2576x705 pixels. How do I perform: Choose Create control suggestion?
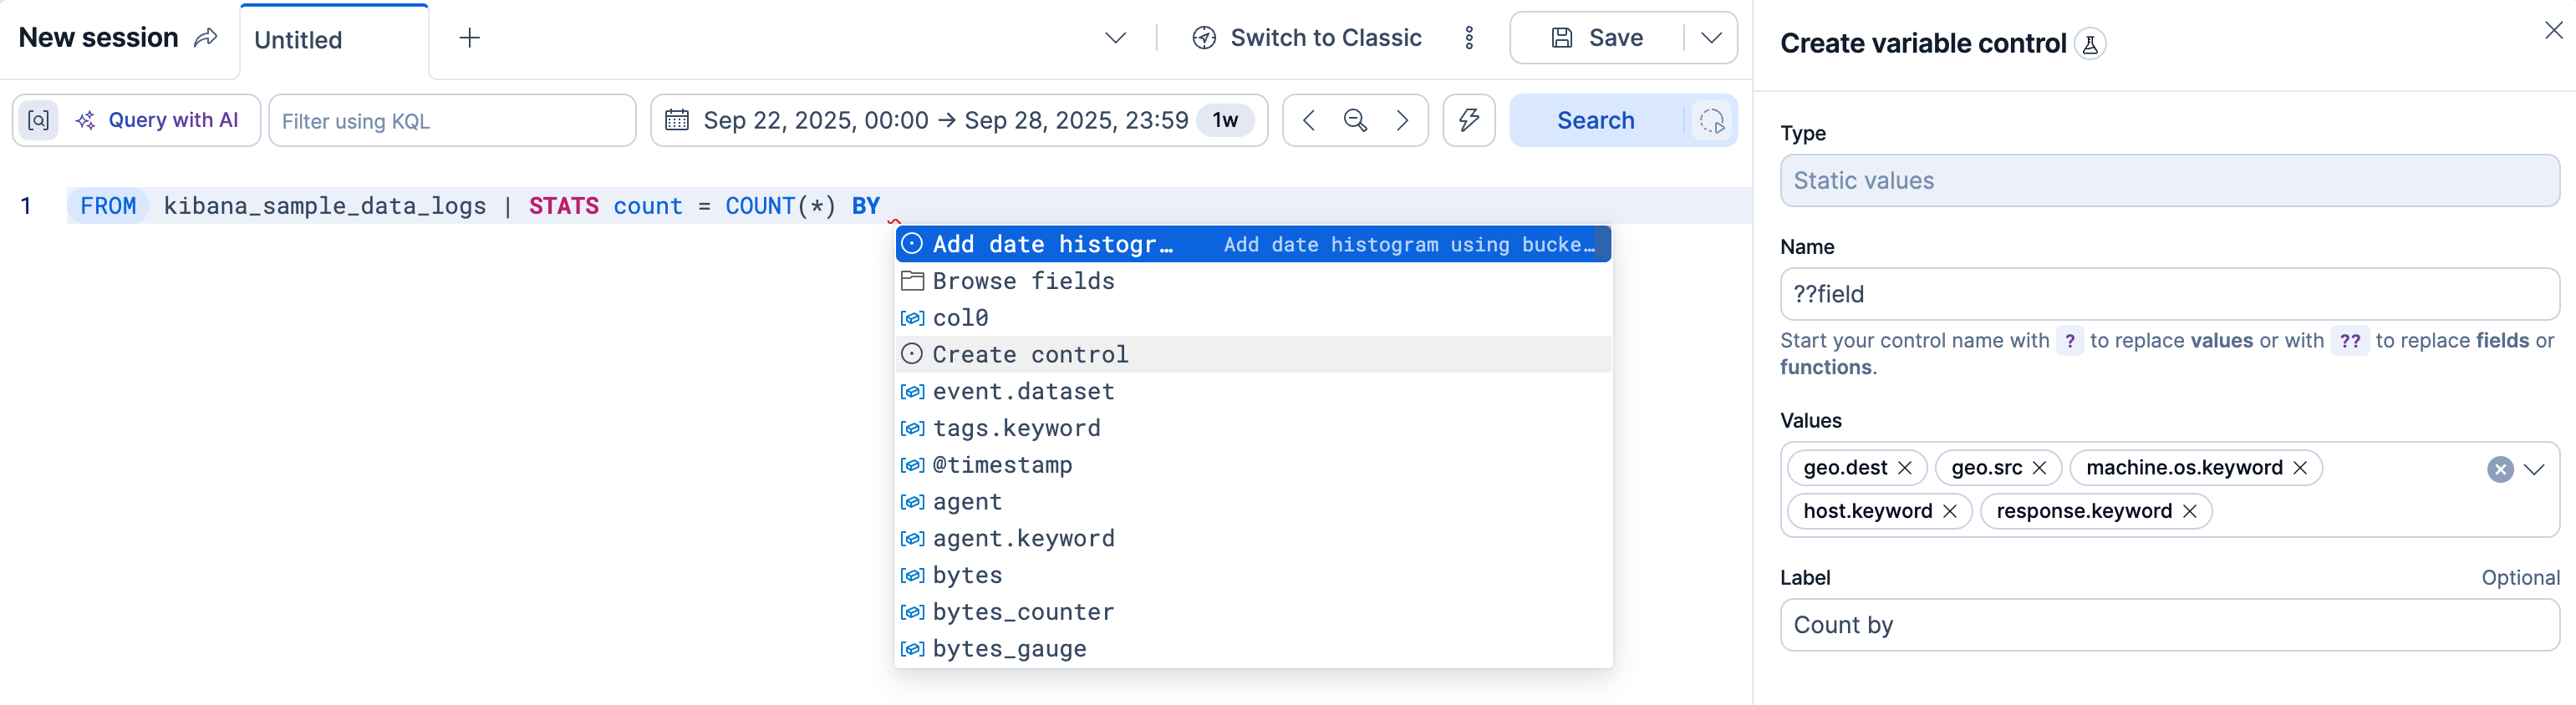1252,354
